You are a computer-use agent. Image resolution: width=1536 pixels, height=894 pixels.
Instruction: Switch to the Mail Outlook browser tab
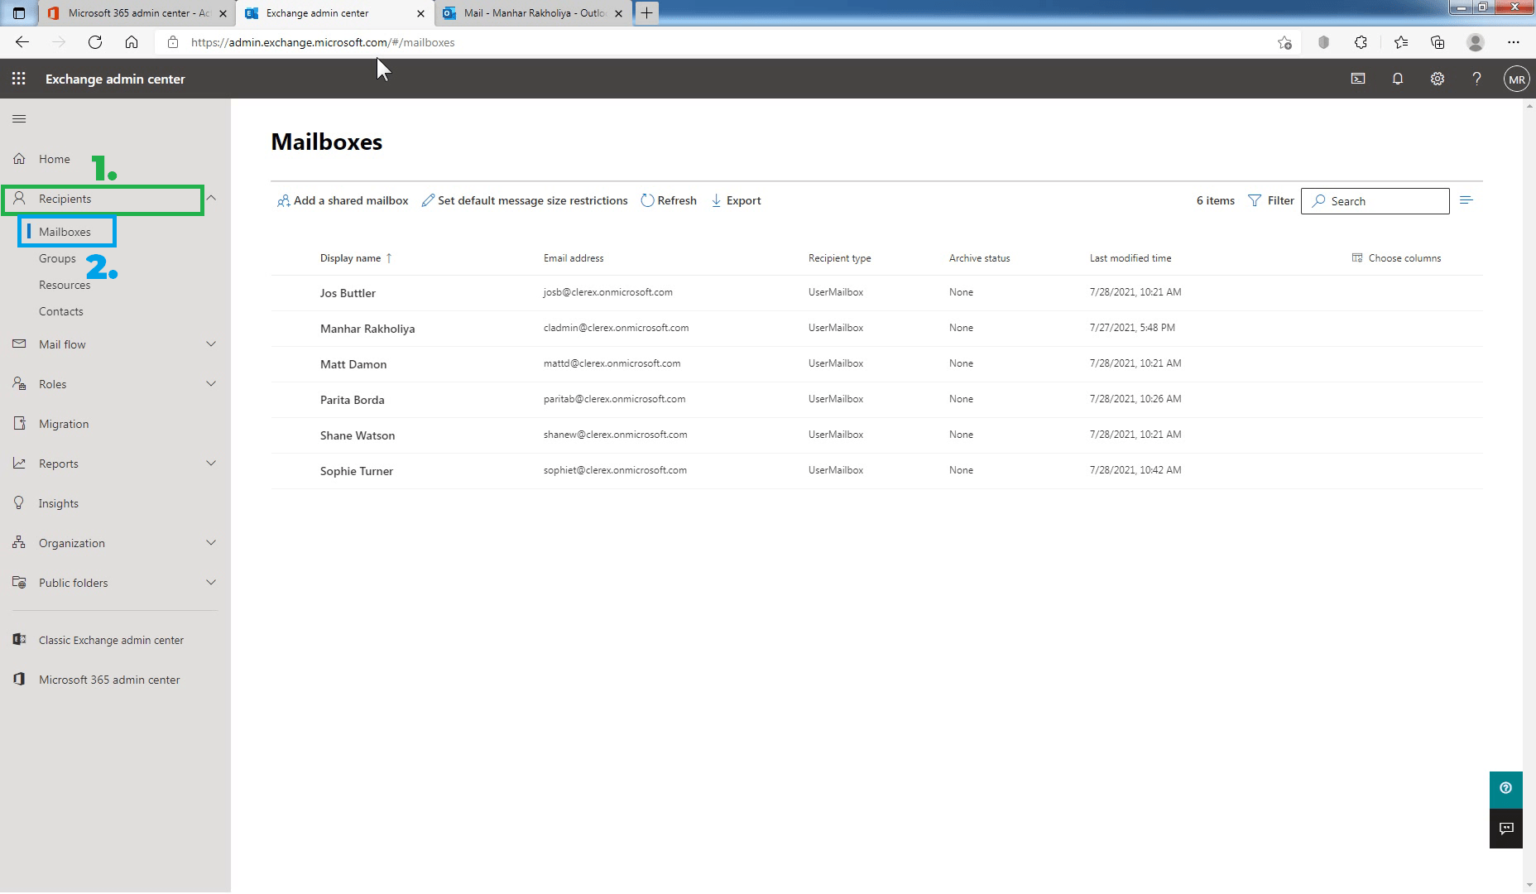[533, 13]
